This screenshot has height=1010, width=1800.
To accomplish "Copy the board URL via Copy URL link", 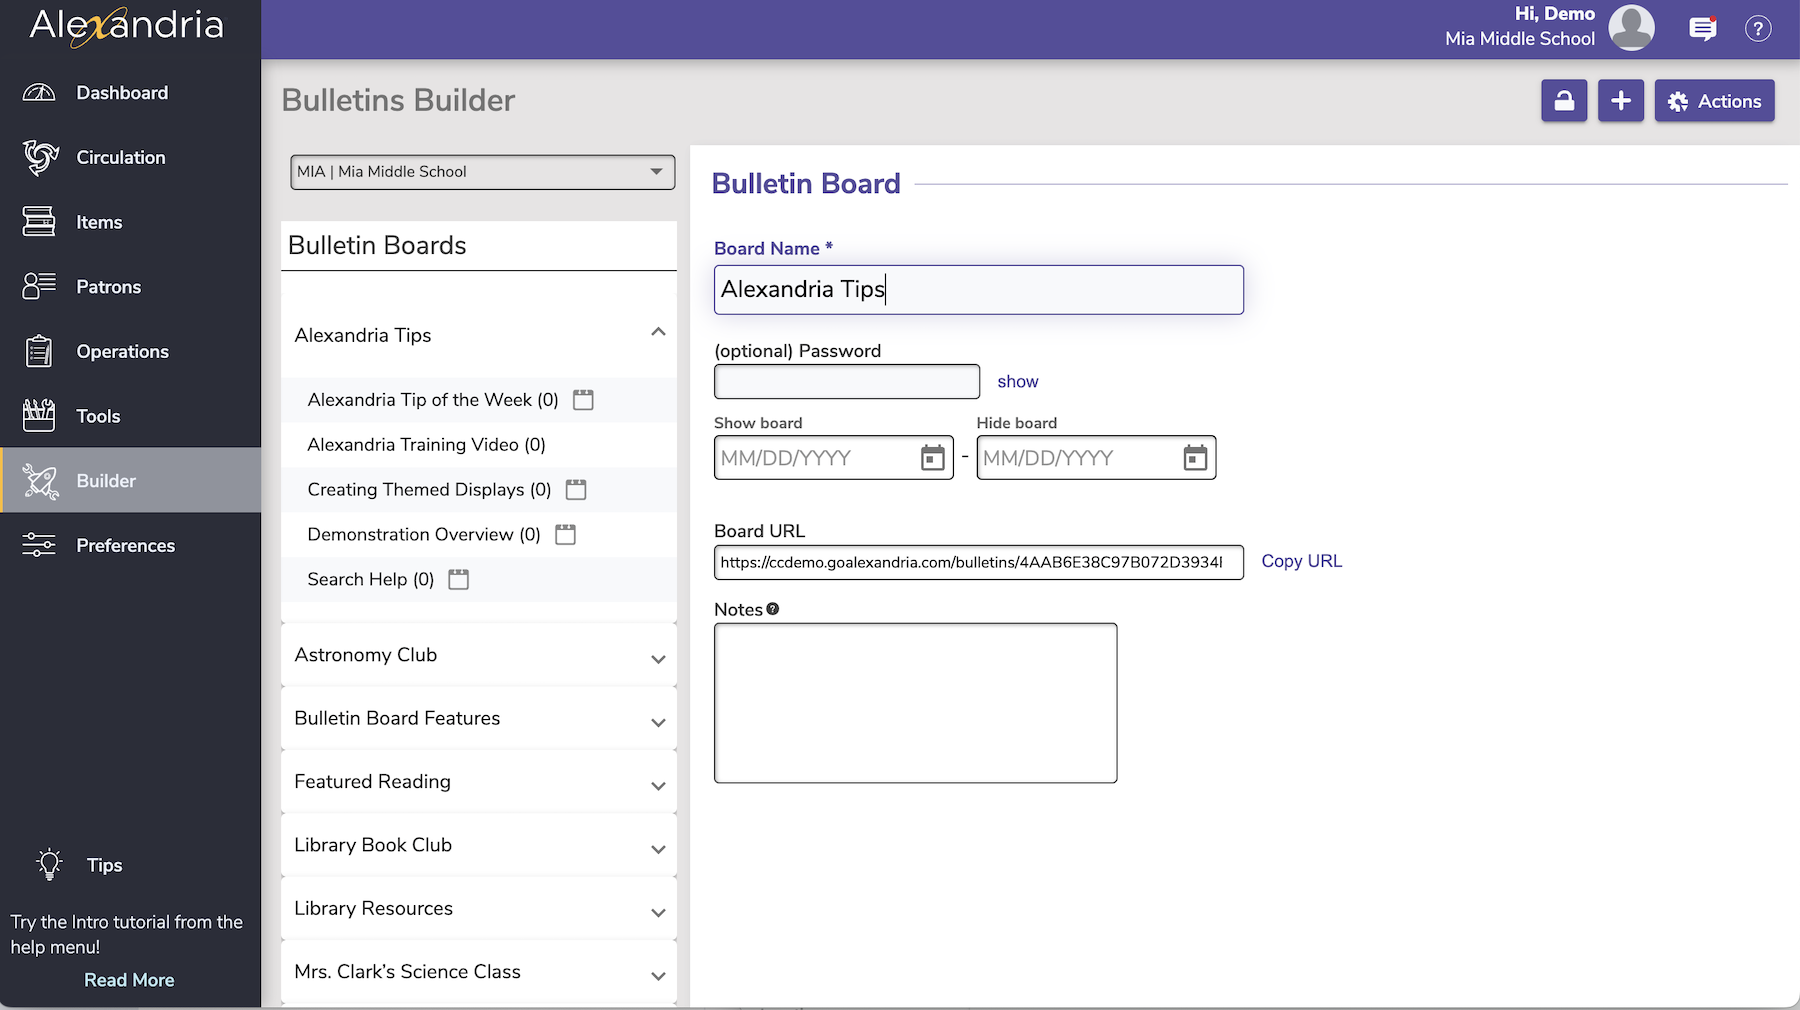I will pyautogui.click(x=1300, y=560).
